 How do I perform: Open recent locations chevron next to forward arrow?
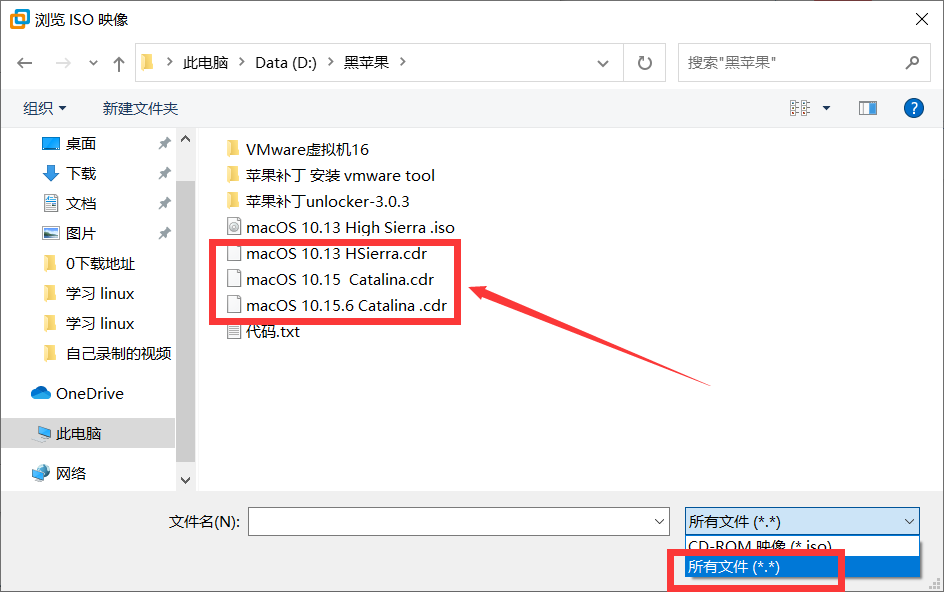93,63
